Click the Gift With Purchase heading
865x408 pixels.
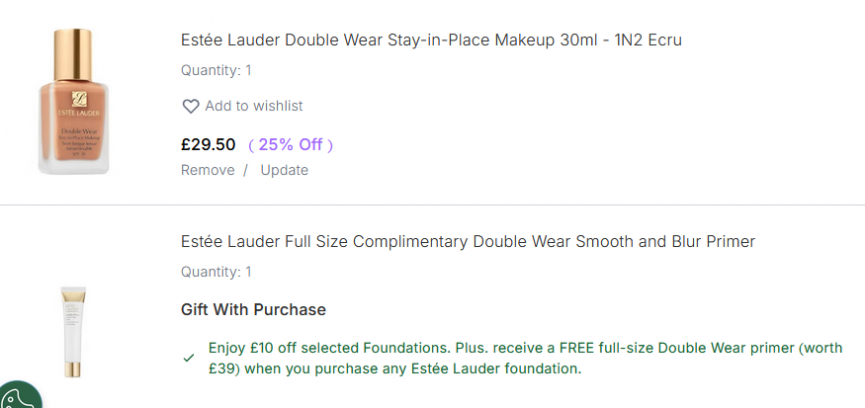(x=253, y=309)
